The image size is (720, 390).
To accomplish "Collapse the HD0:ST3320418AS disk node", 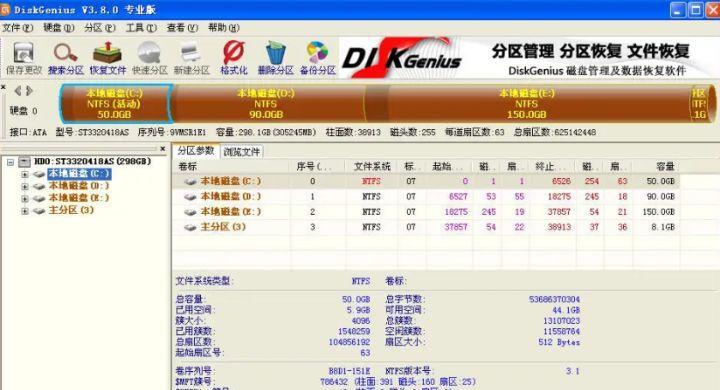I will tap(10, 162).
